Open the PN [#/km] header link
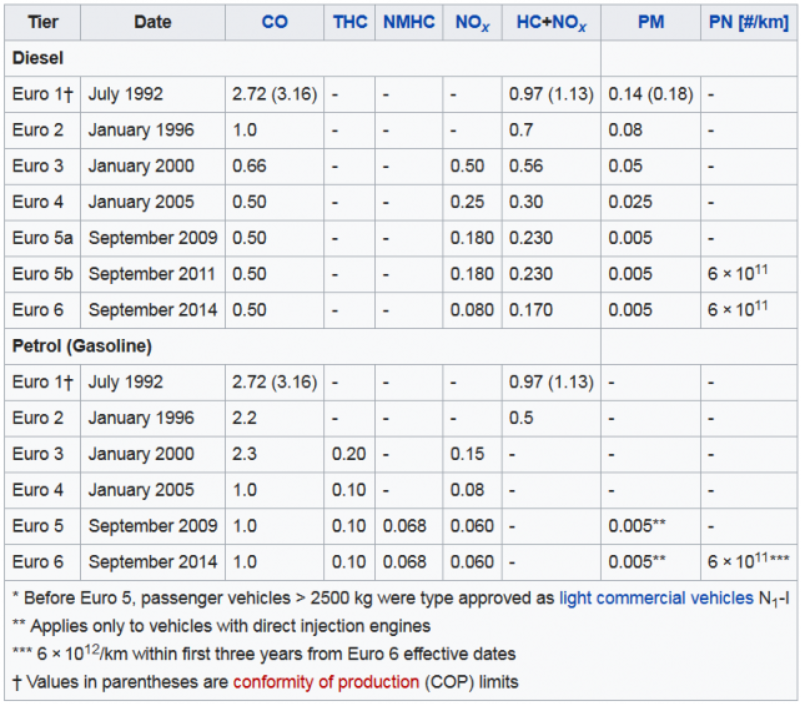This screenshot has height=704, width=801. click(x=748, y=22)
